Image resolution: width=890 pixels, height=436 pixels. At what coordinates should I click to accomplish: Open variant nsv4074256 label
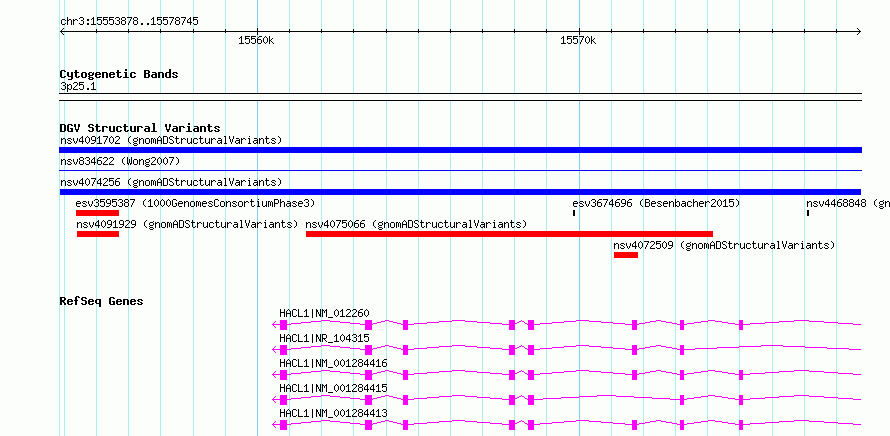(x=171, y=182)
